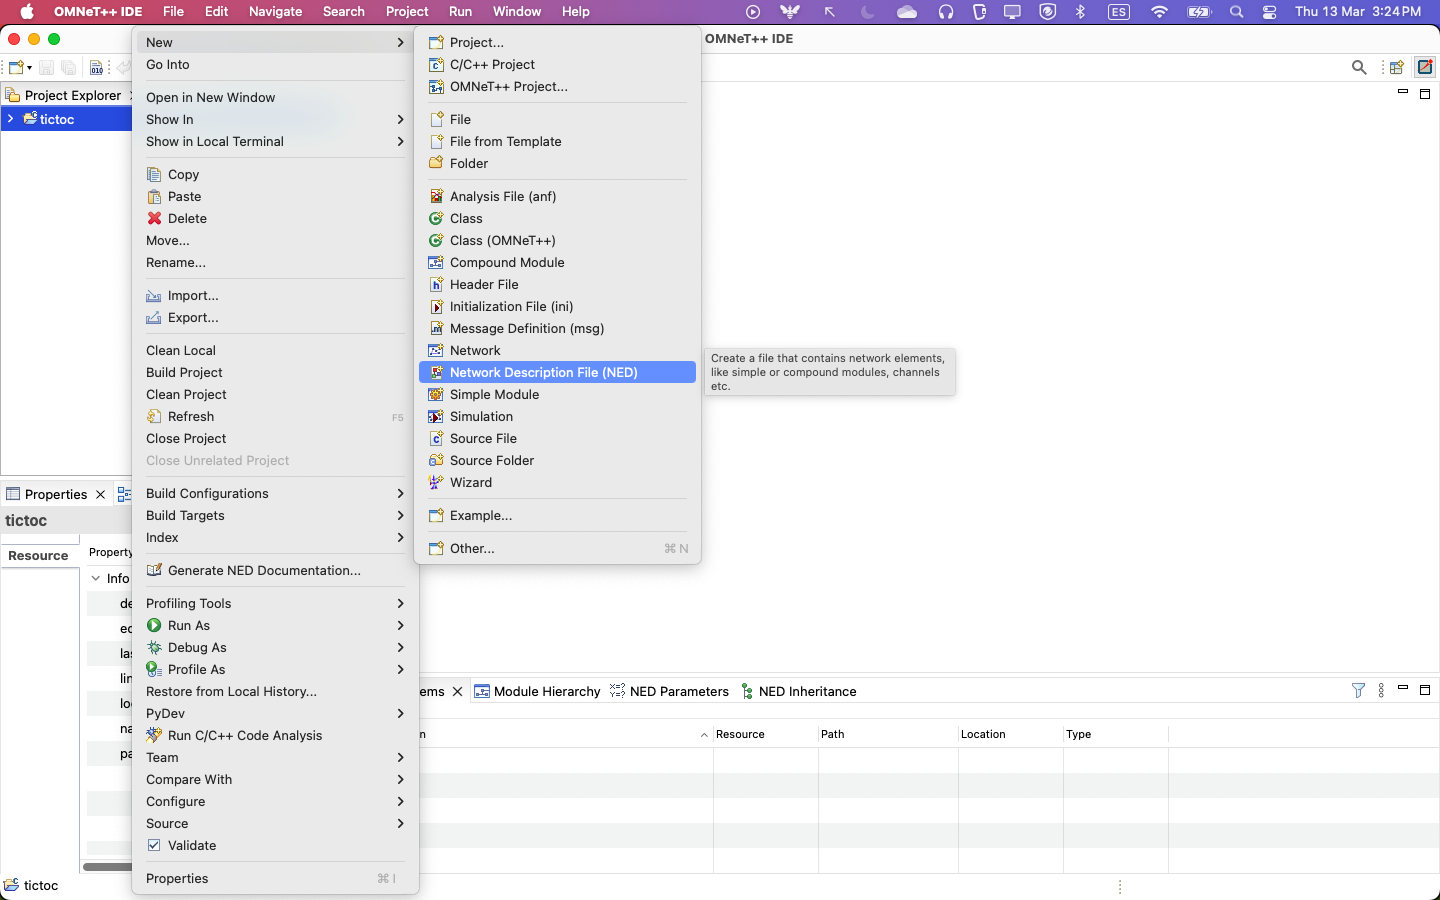Screen dimensions: 1440x900
Task: Open Show In submenu
Action: point(275,119)
